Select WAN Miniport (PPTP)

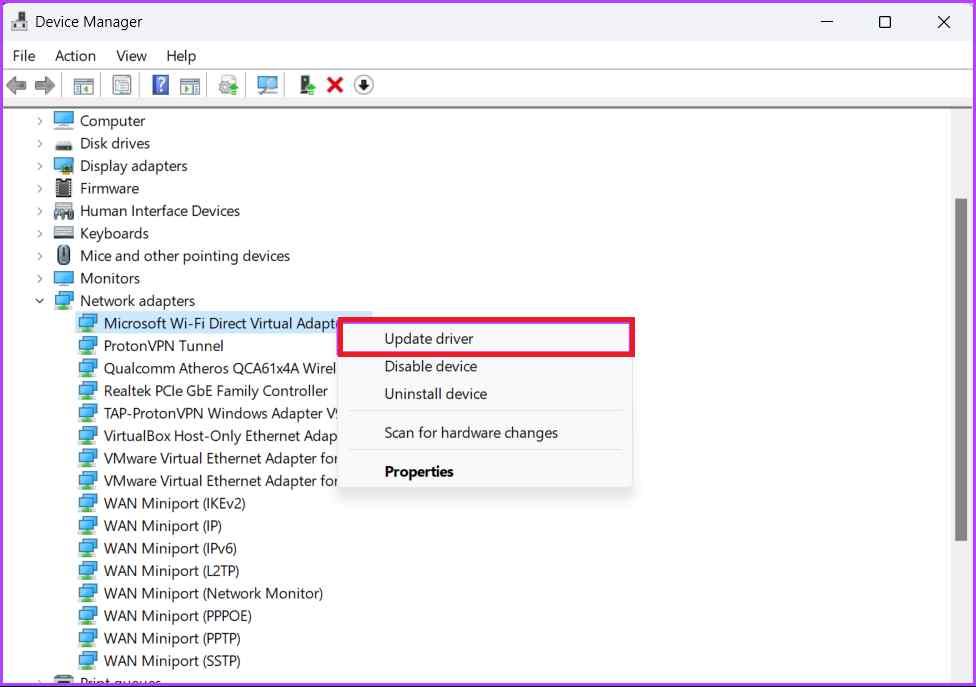point(172,638)
